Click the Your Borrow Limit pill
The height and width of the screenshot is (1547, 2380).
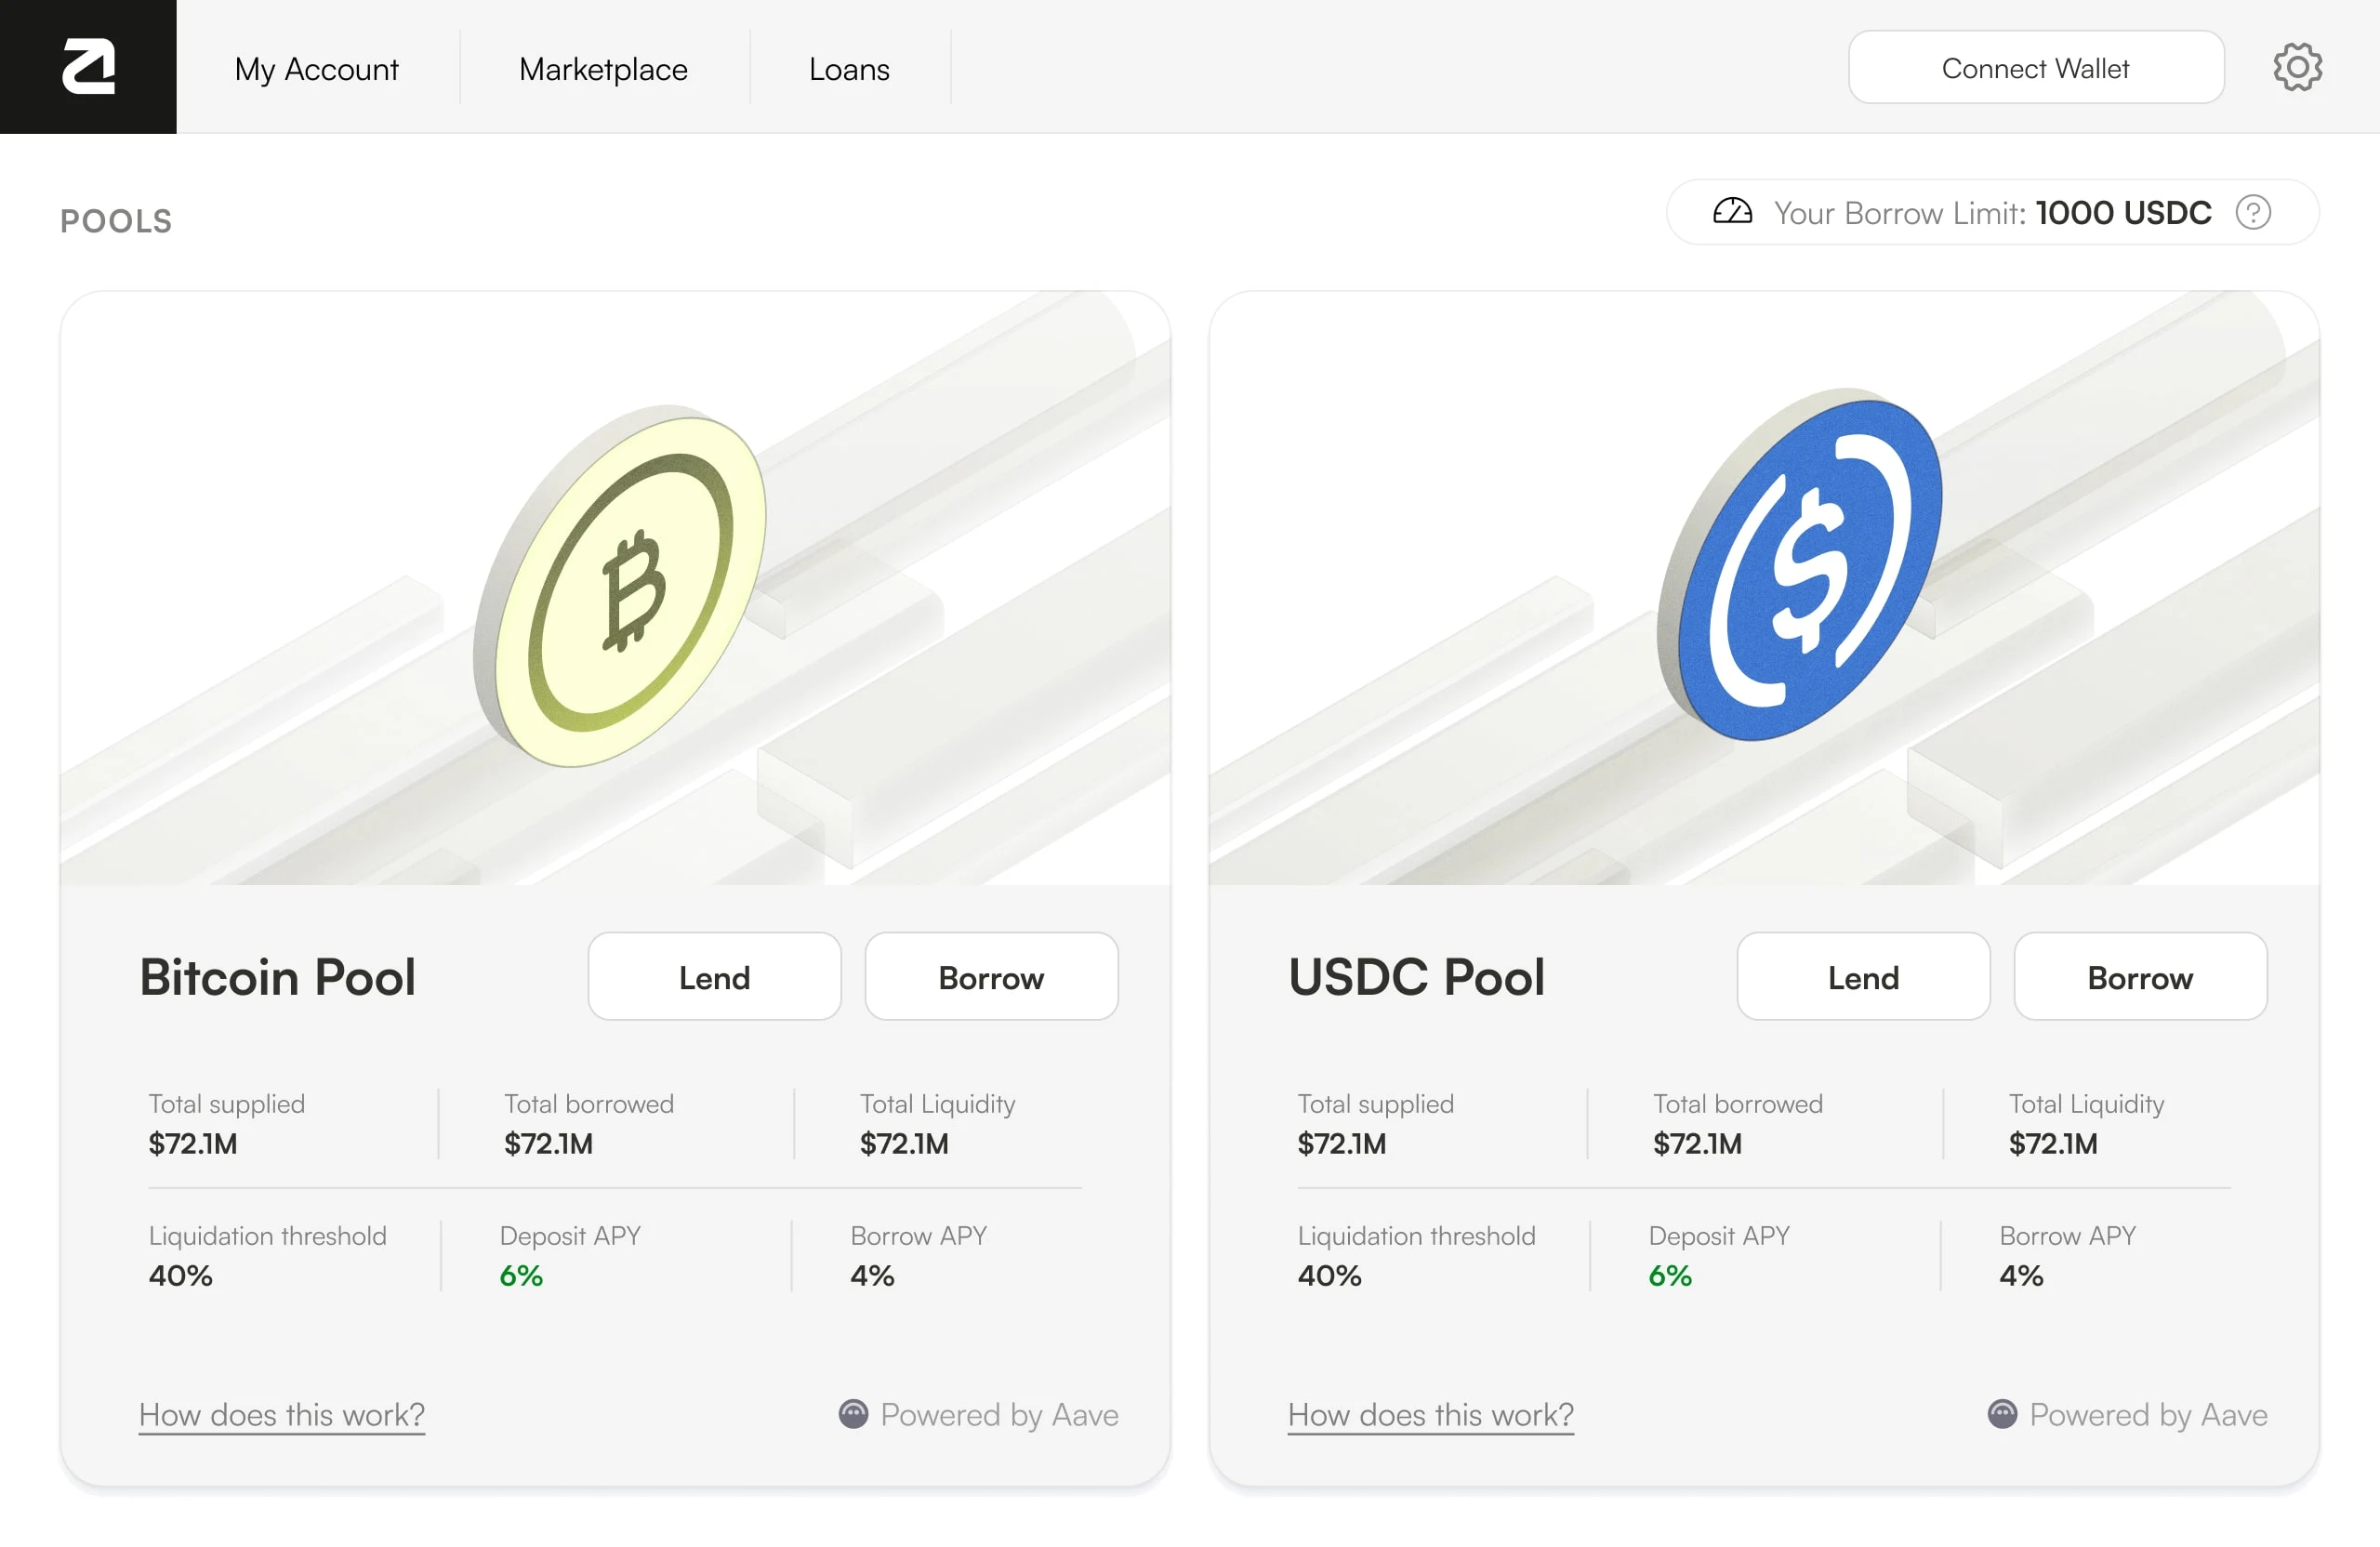pyautogui.click(x=1992, y=212)
